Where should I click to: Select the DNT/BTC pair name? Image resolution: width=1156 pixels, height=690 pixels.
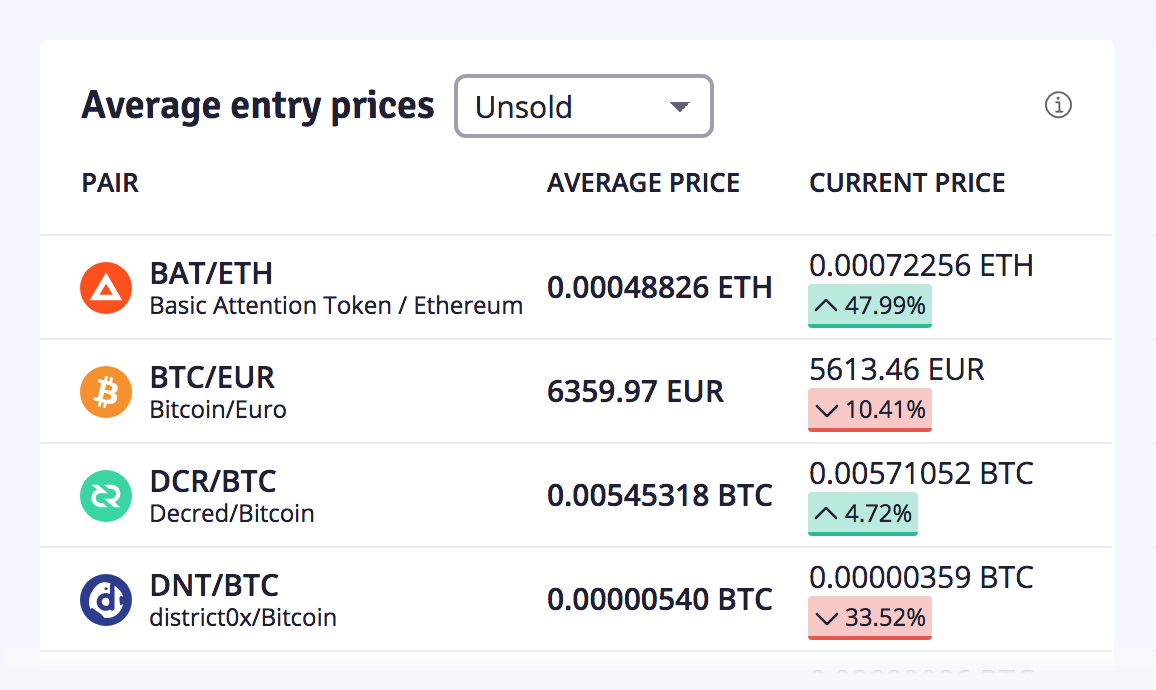coord(215,585)
